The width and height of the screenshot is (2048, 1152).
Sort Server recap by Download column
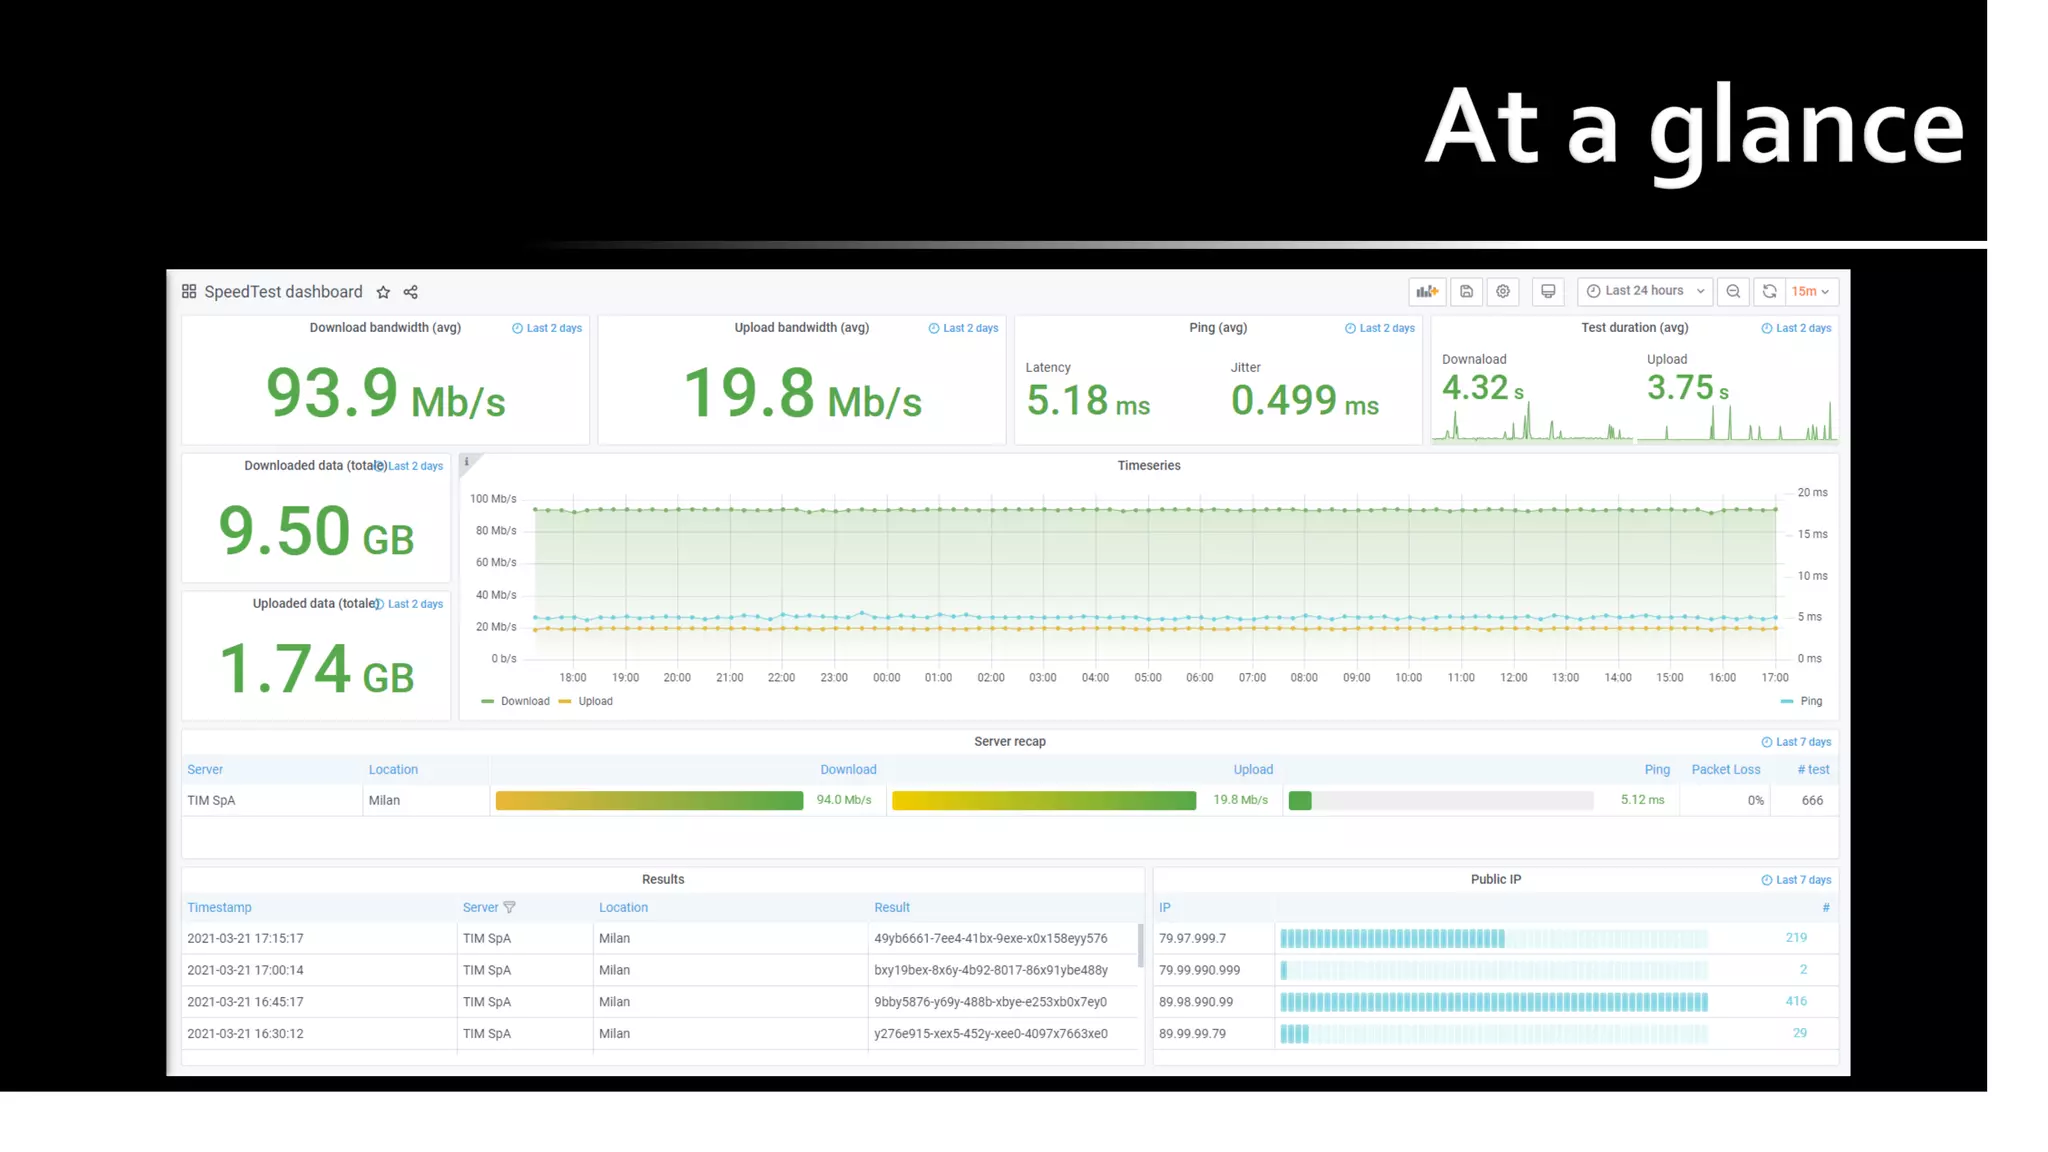[x=848, y=769]
